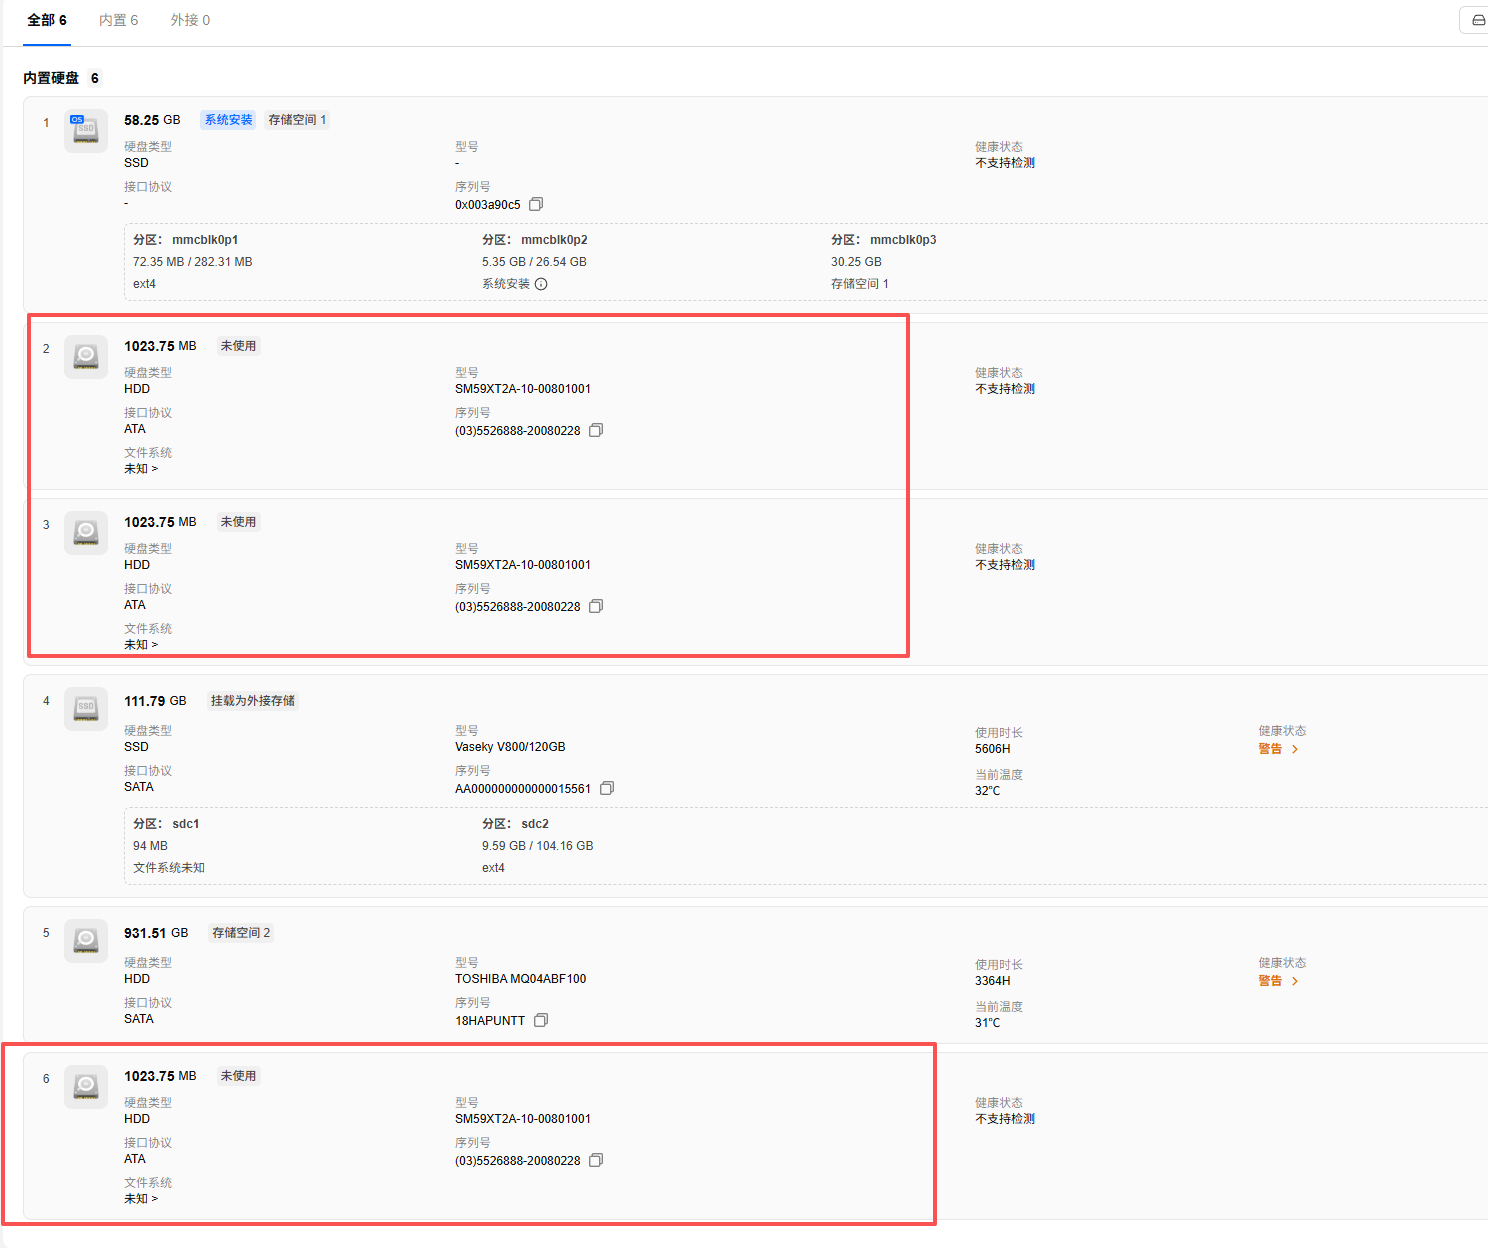The width and height of the screenshot is (1488, 1248).
Task: Copy the serial number of disk 2
Action: [x=596, y=430]
